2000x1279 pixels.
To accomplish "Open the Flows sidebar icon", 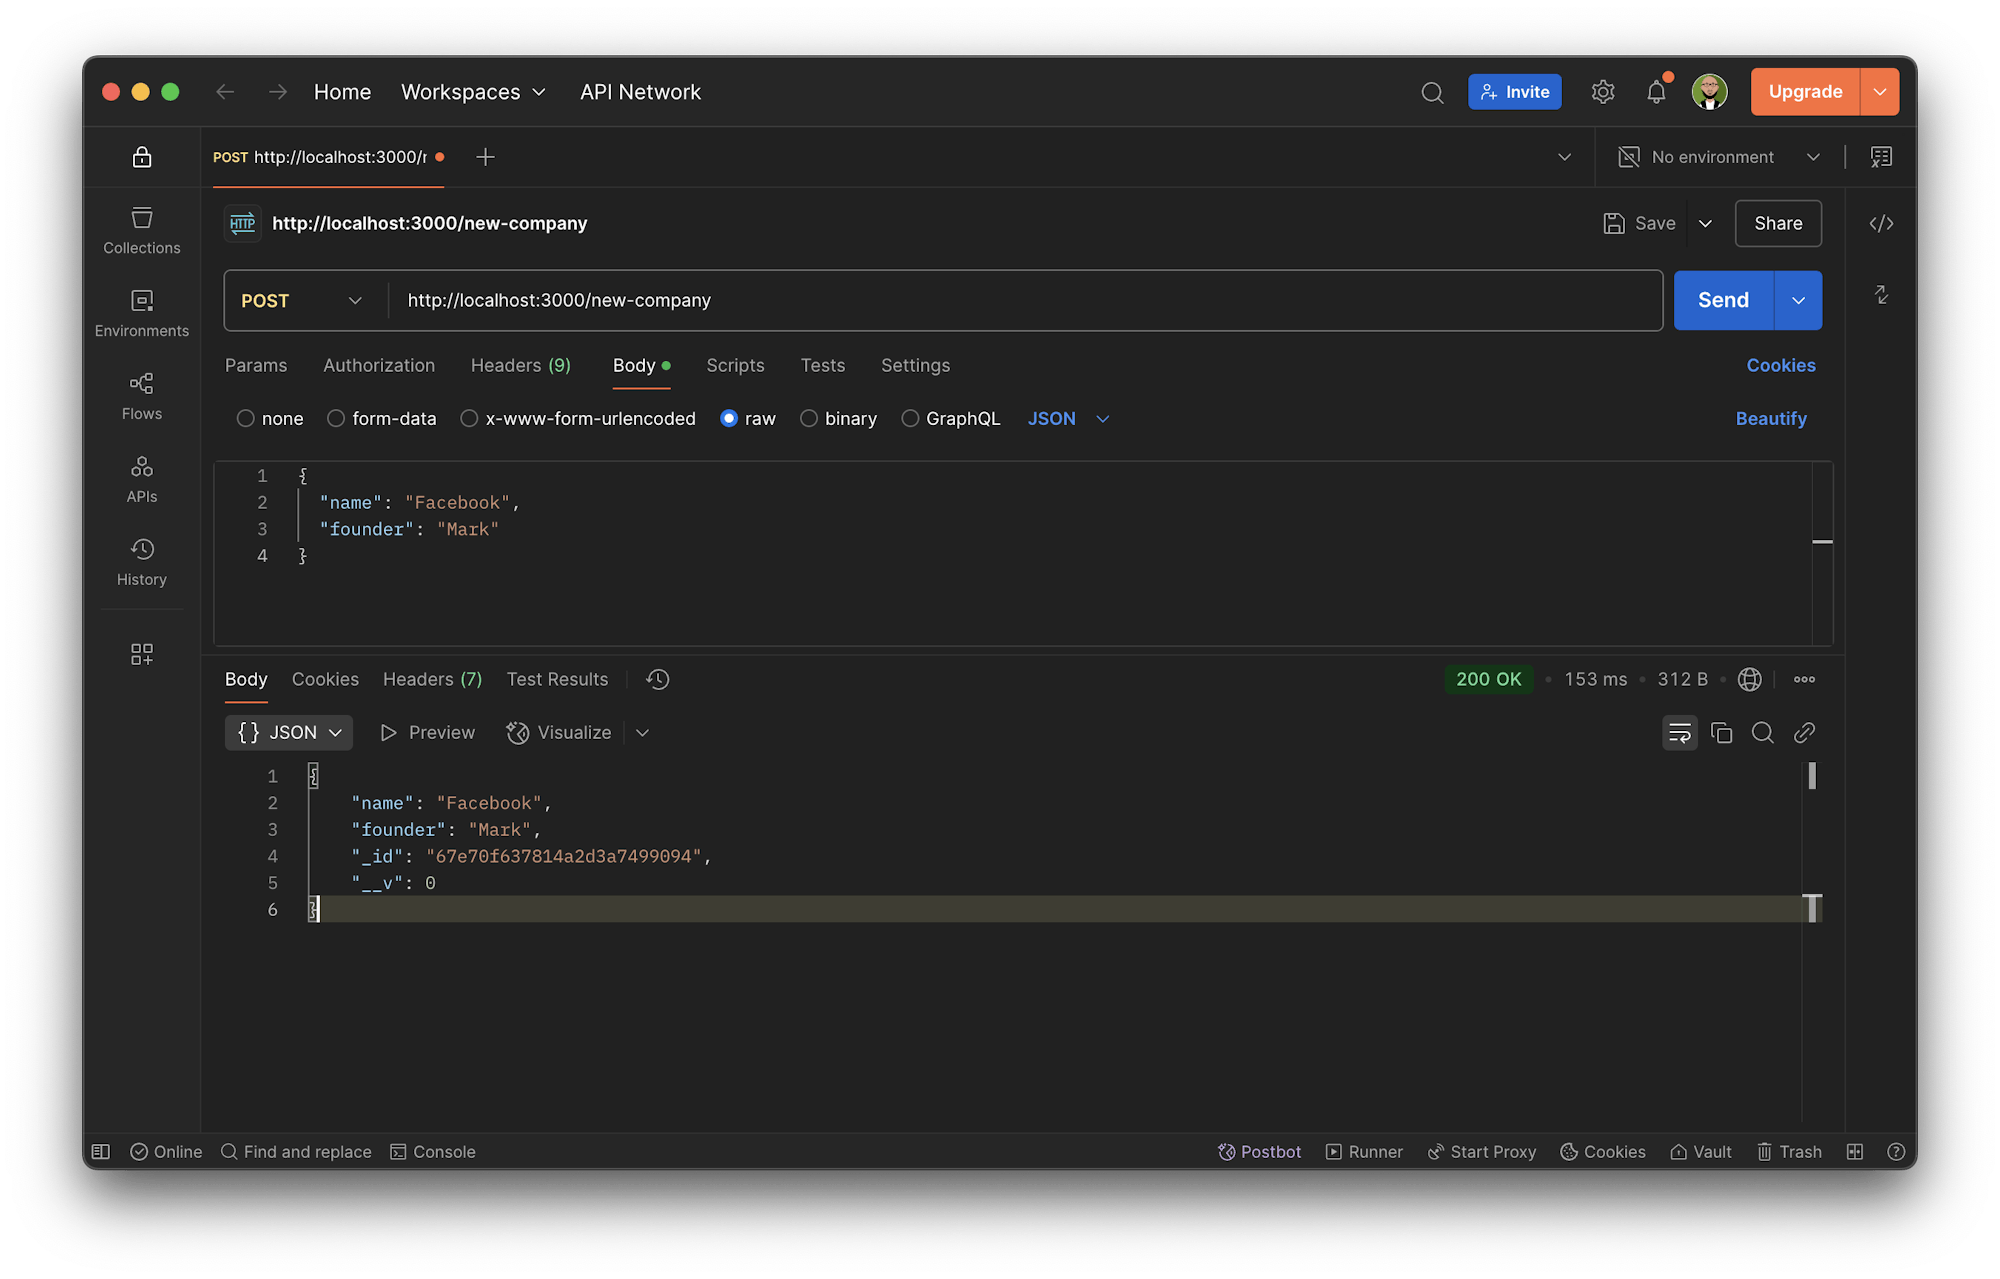I will click(141, 396).
